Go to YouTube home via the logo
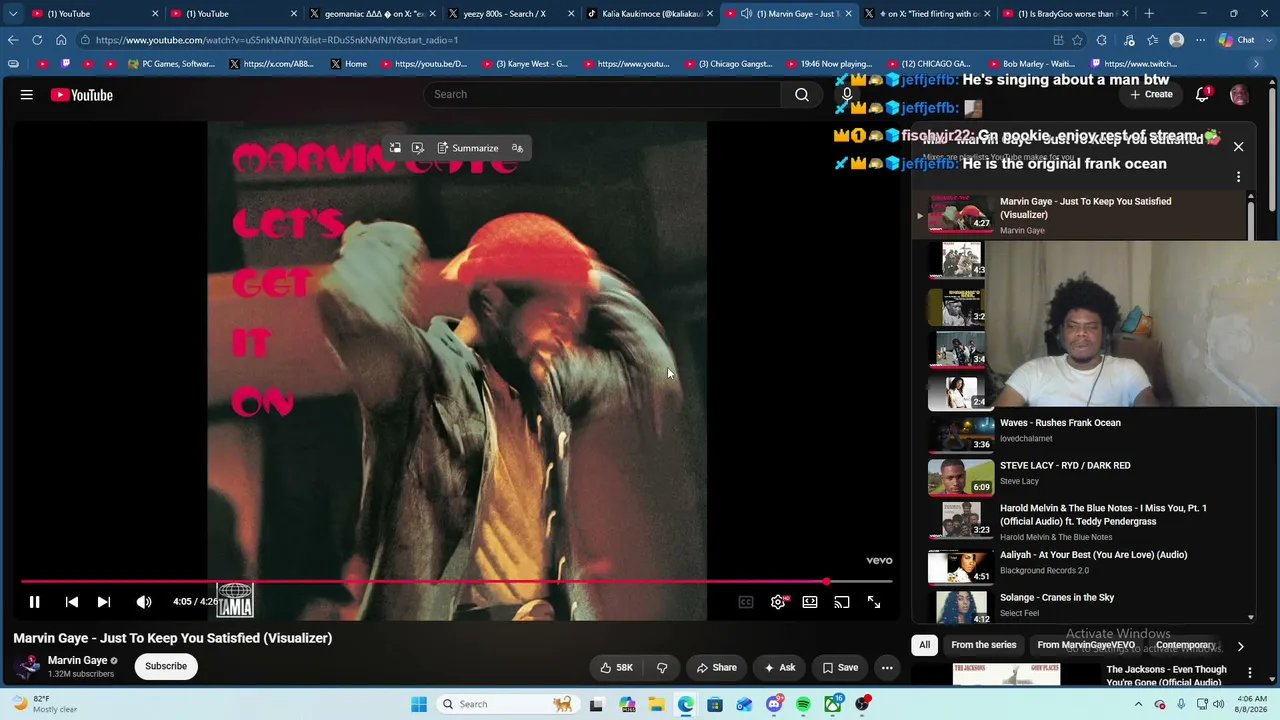This screenshot has width=1280, height=720. click(82, 95)
